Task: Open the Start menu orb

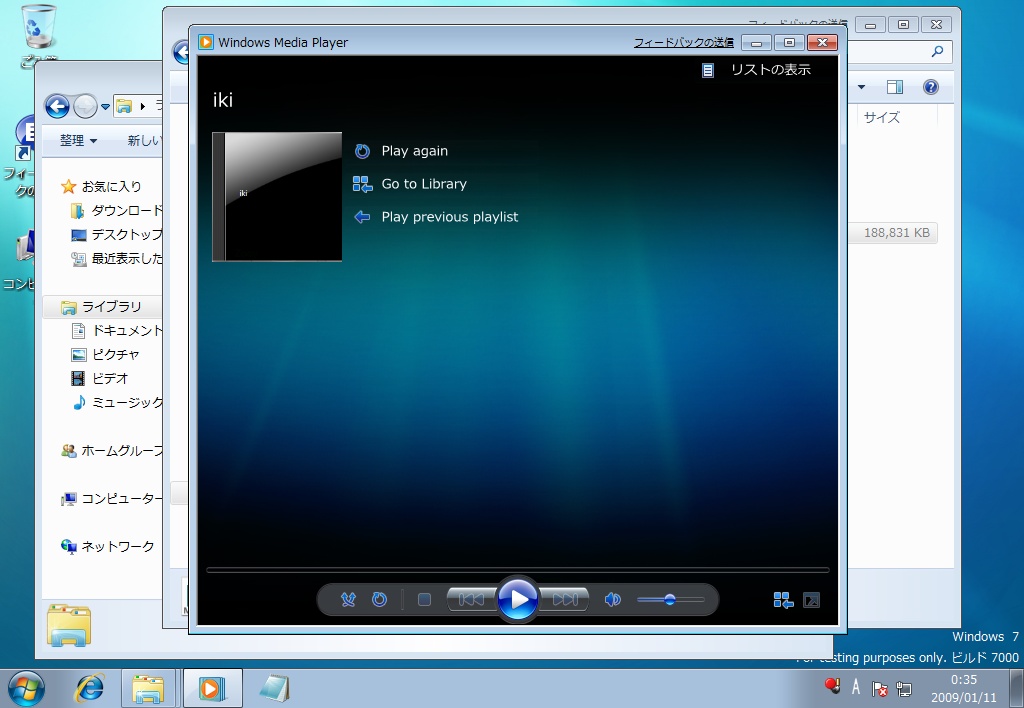Action: click(x=26, y=688)
